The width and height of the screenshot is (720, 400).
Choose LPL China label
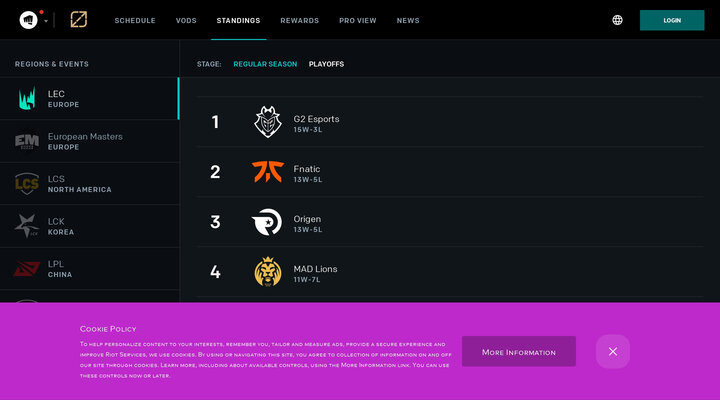pos(60,269)
